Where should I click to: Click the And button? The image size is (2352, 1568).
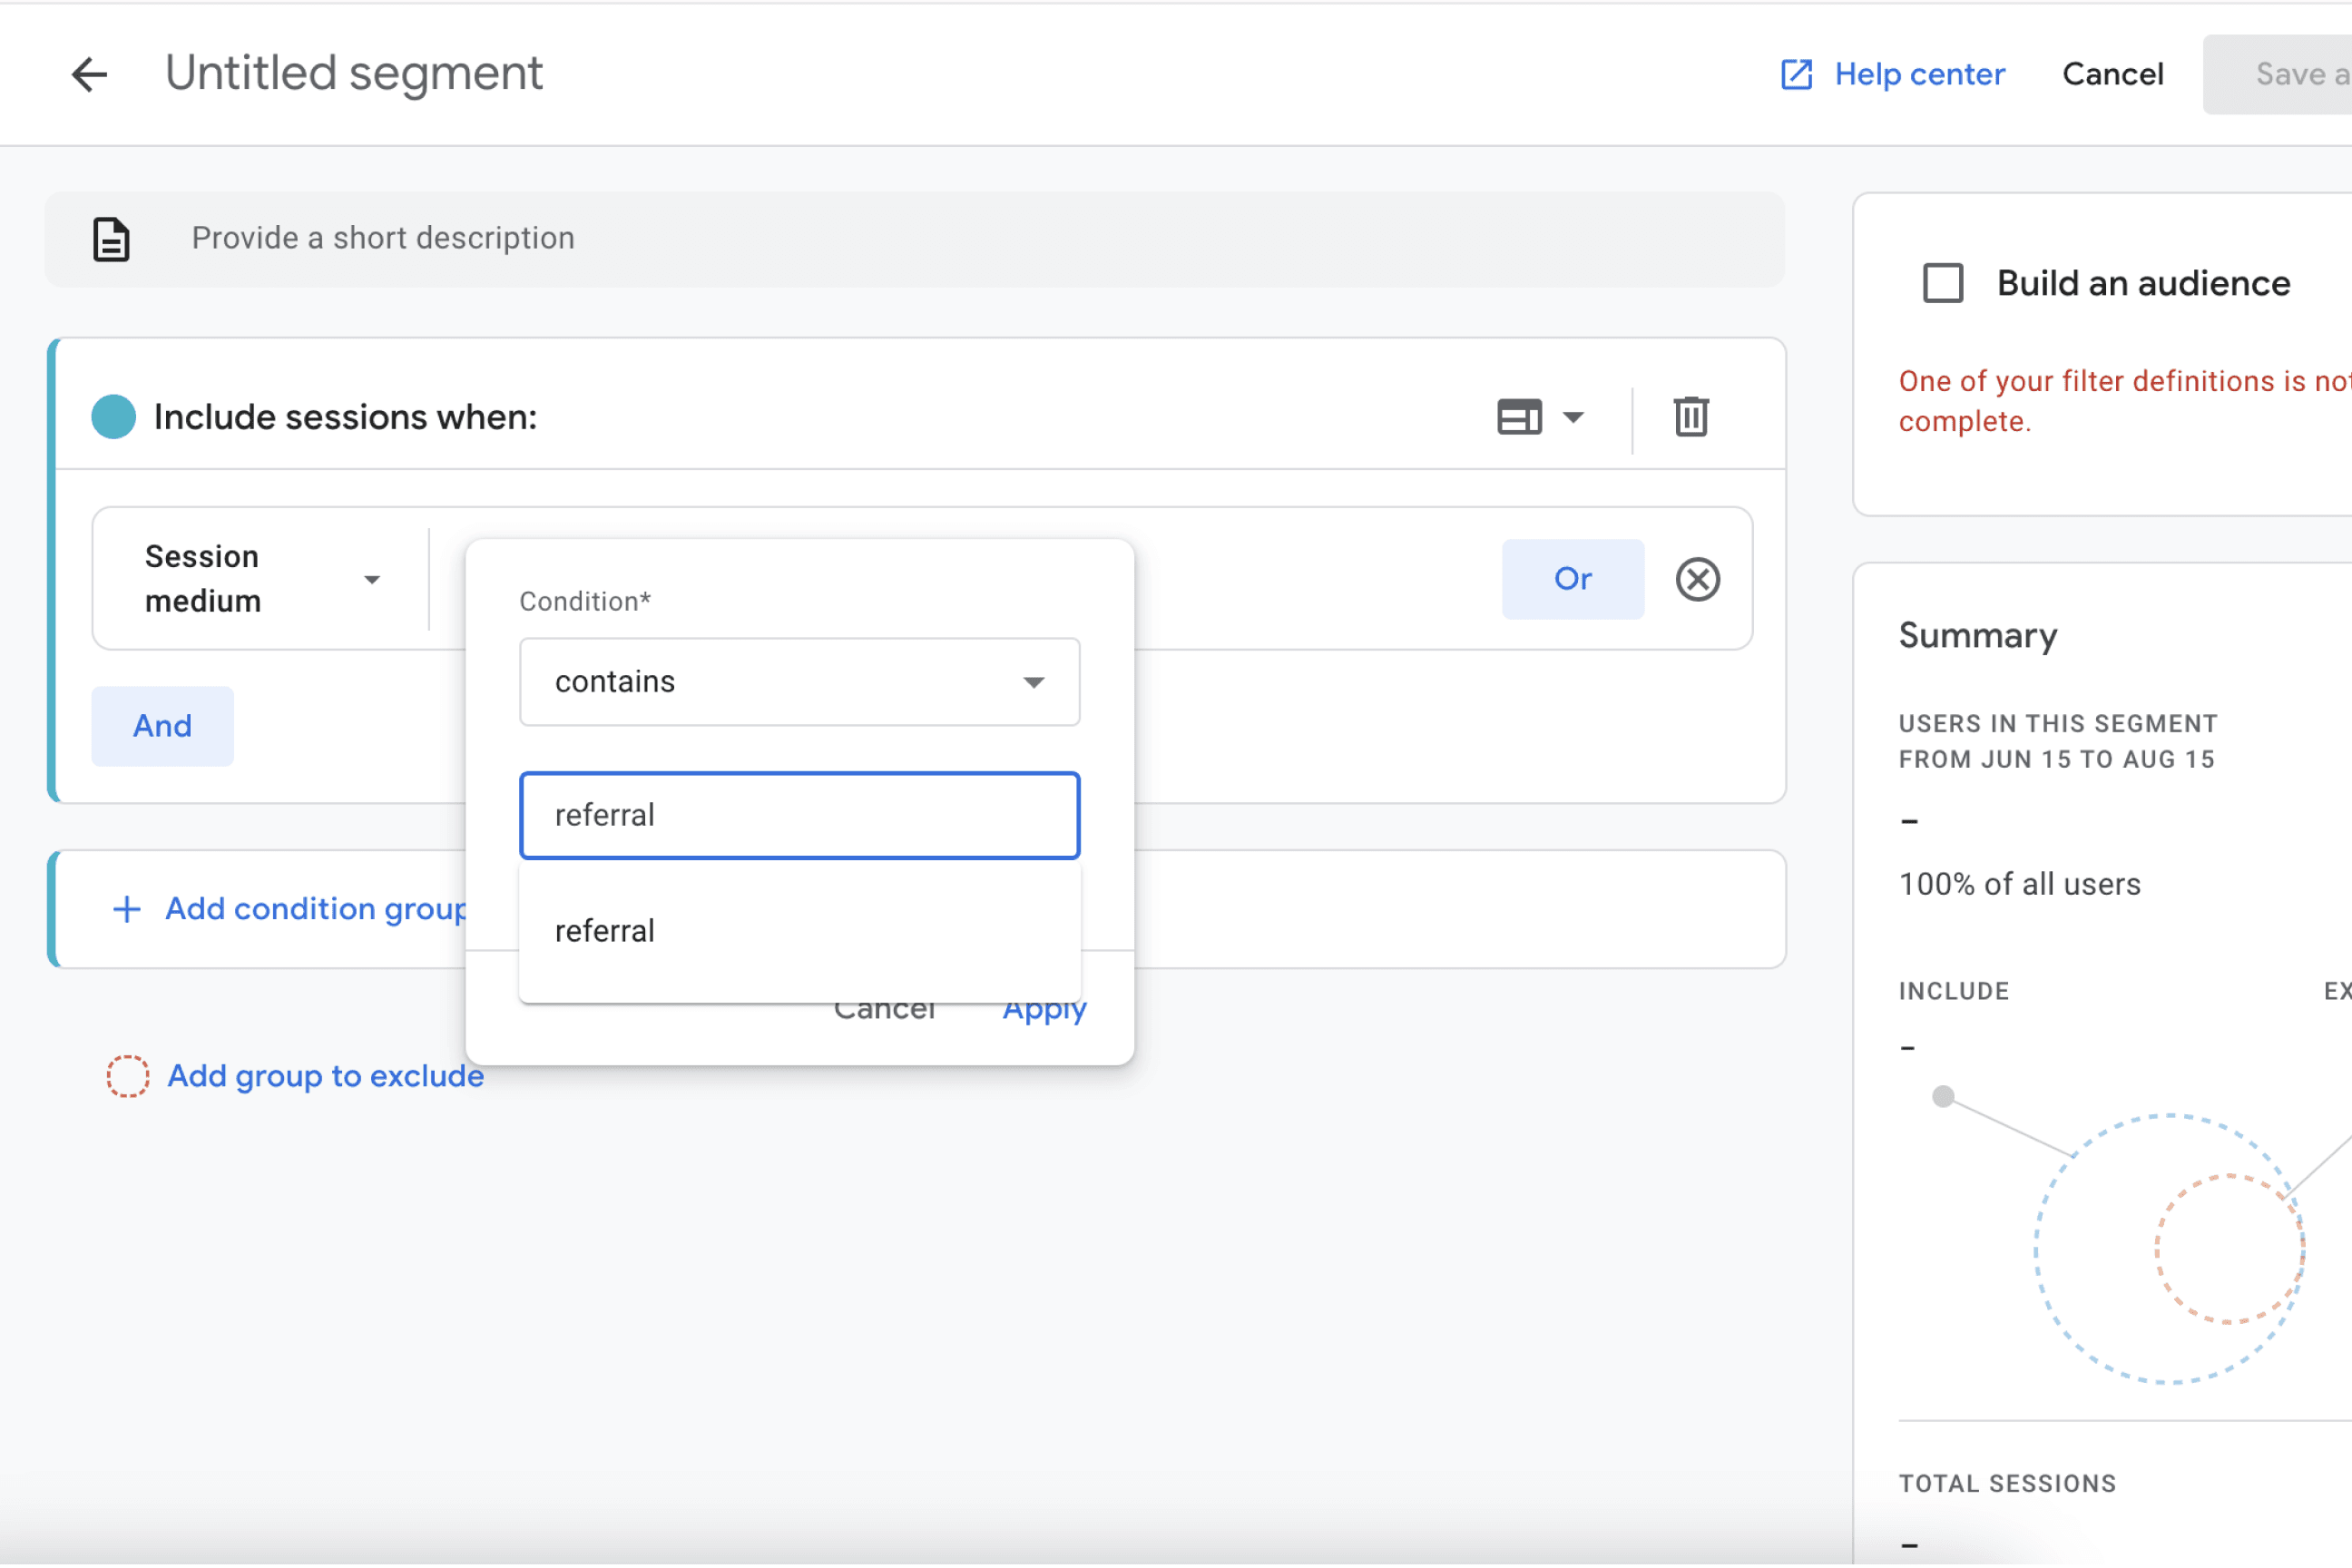click(x=162, y=726)
